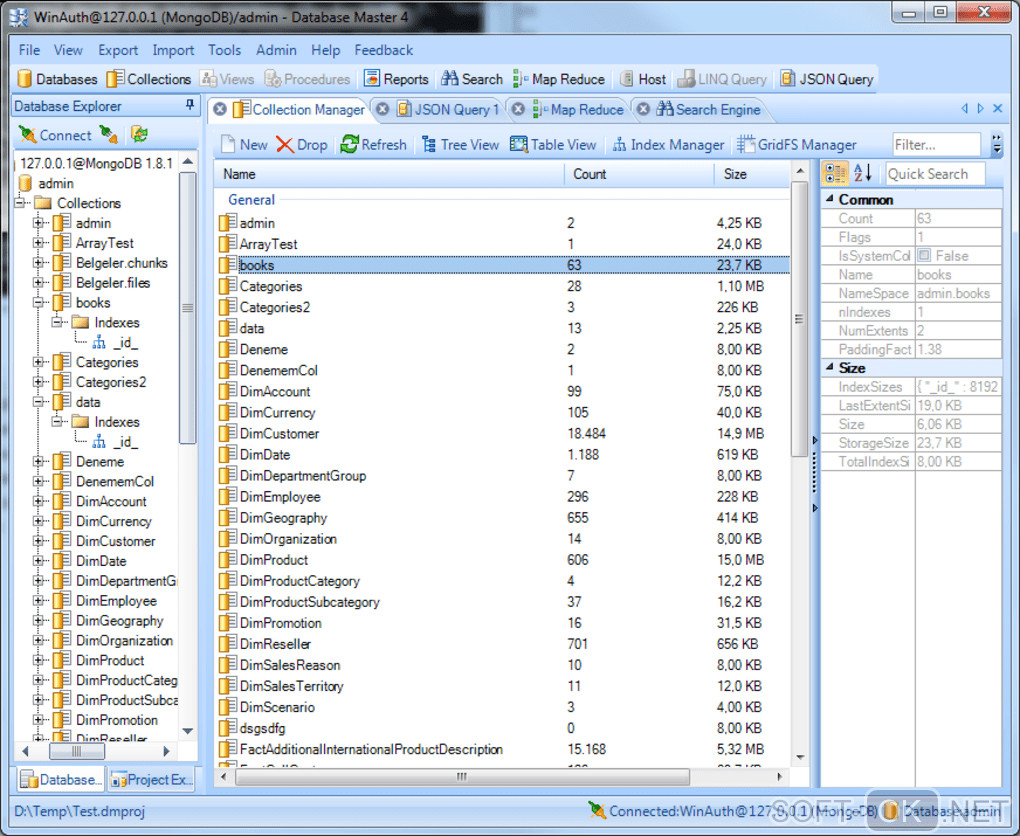Collapse the Indexes folder under books
The width and height of the screenshot is (1020, 836).
coord(57,323)
